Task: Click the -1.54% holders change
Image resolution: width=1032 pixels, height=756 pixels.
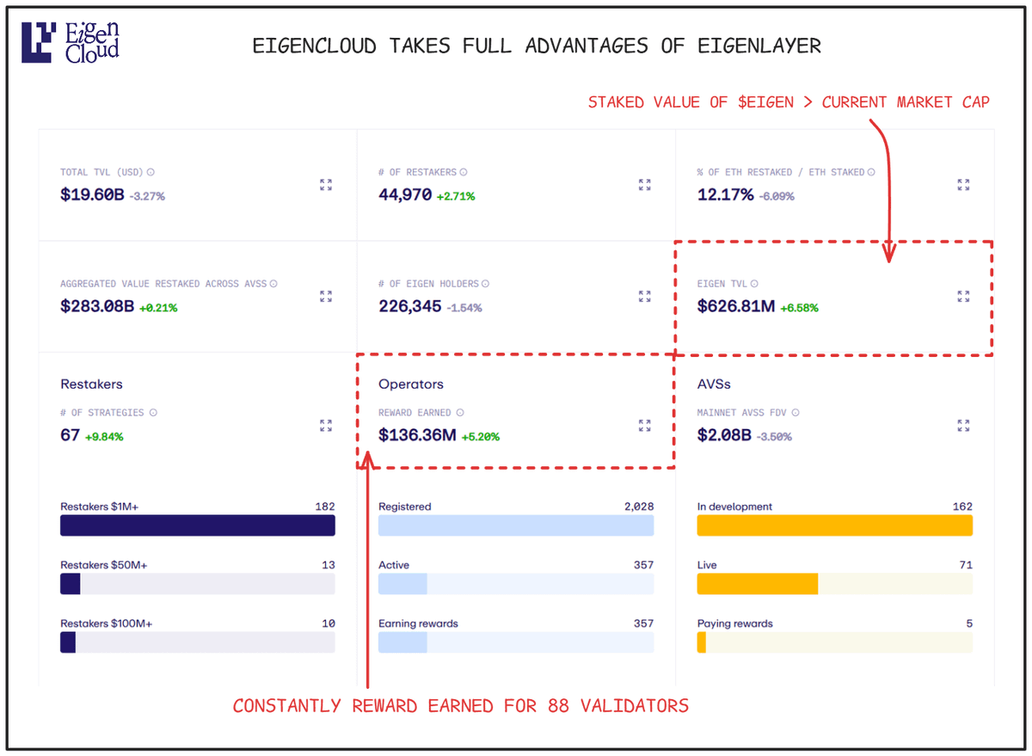Action: click(x=464, y=308)
